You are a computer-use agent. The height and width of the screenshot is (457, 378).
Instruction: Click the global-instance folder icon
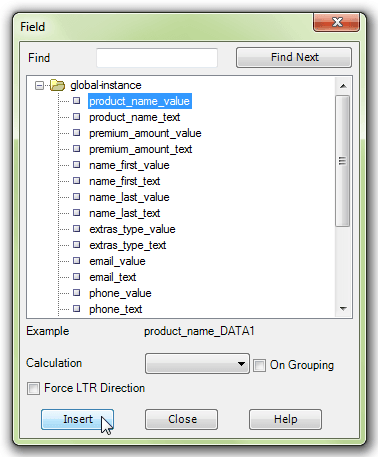pos(58,85)
